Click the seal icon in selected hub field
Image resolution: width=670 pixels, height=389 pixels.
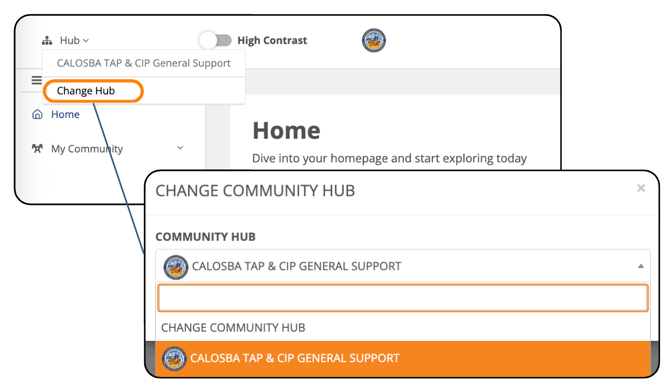point(176,267)
